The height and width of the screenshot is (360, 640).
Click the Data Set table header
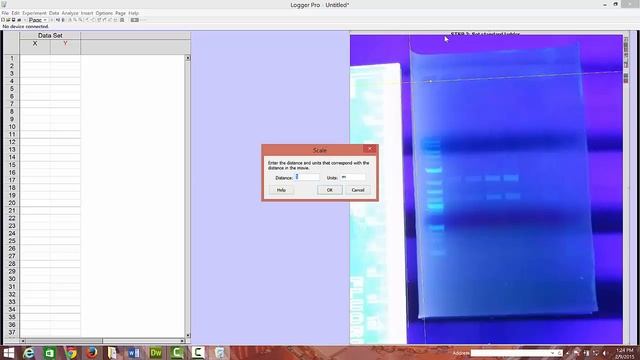click(50, 36)
